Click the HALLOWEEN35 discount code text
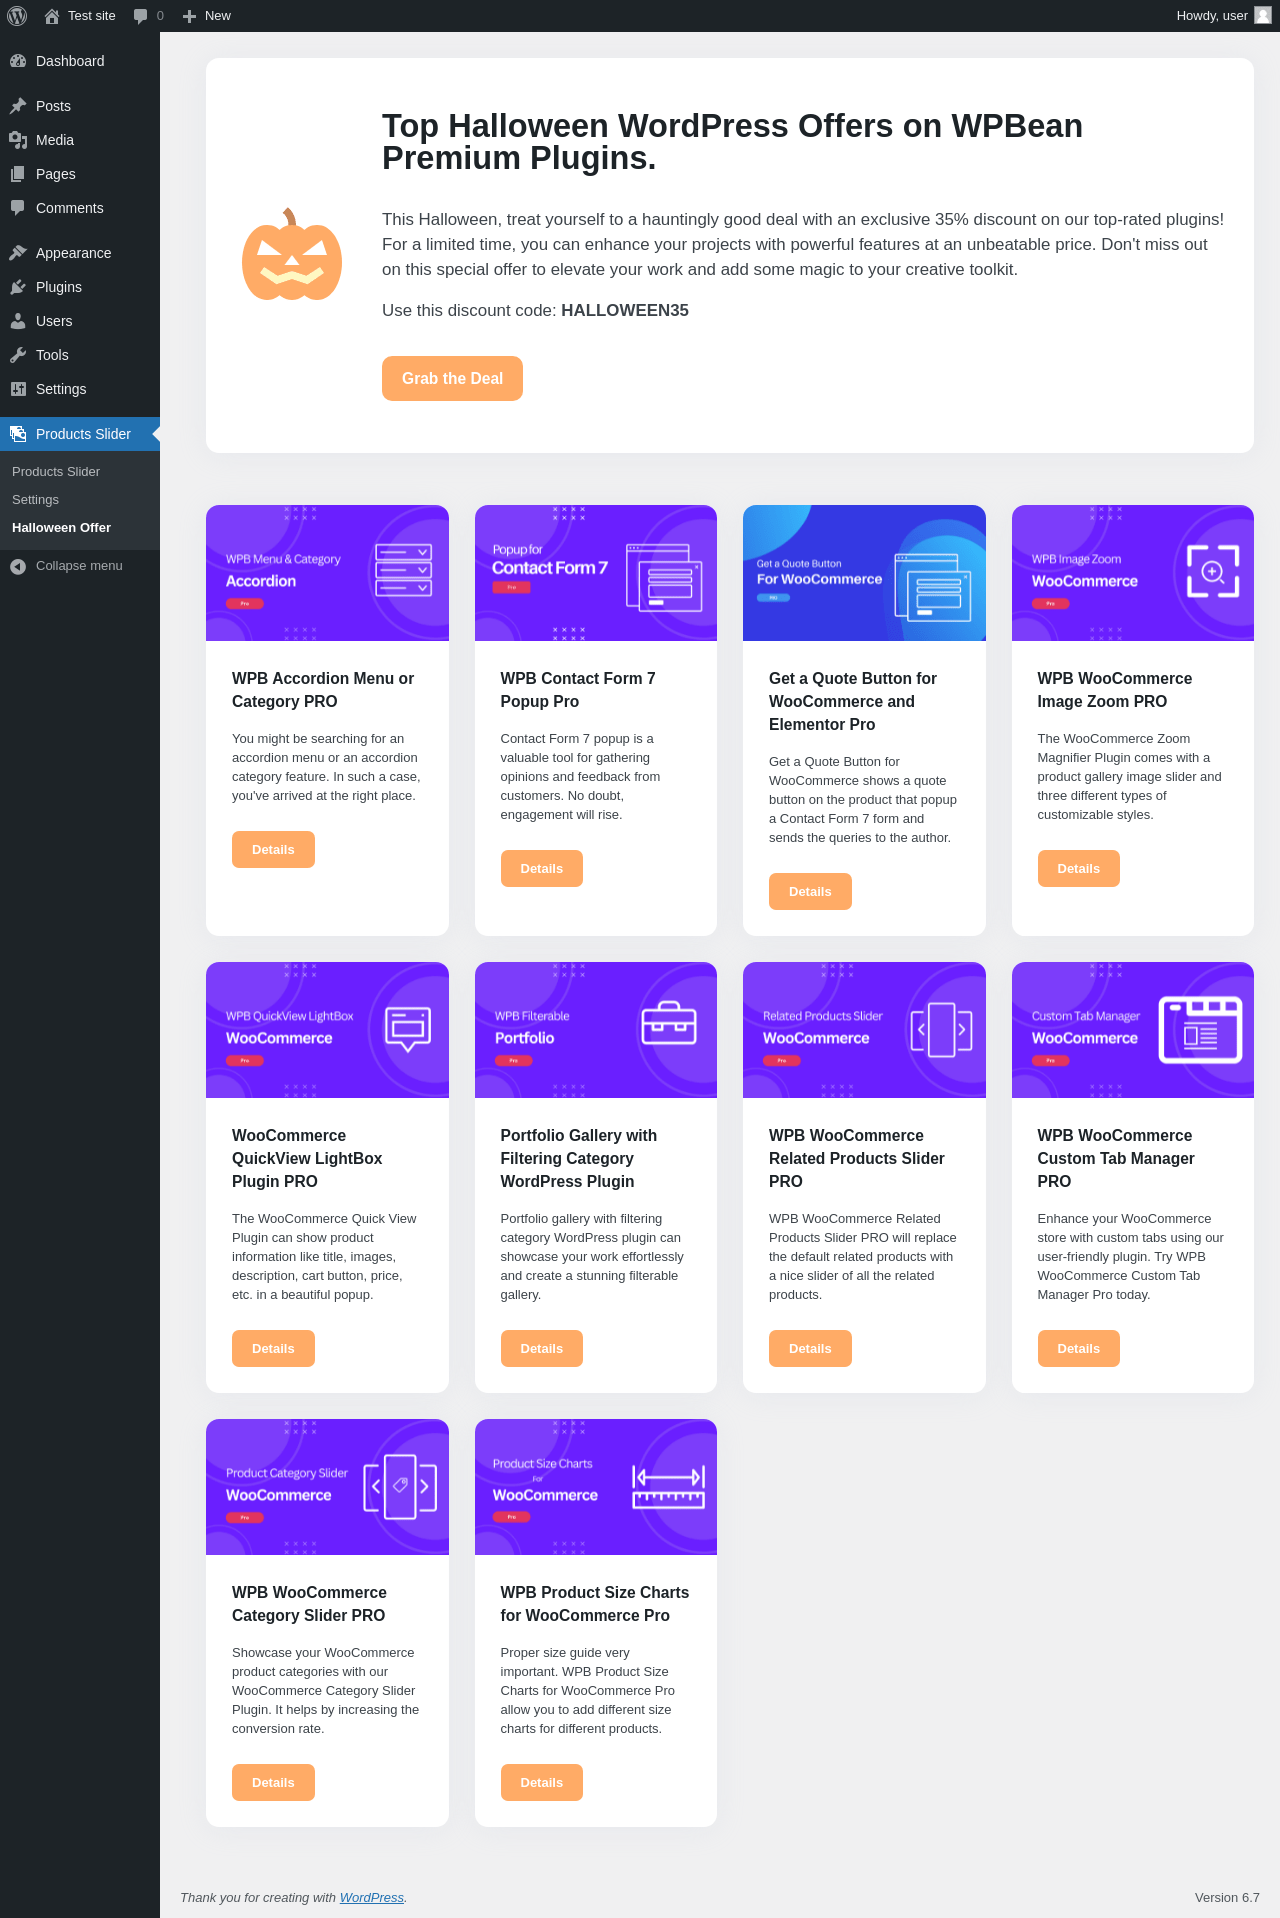 pos(625,310)
